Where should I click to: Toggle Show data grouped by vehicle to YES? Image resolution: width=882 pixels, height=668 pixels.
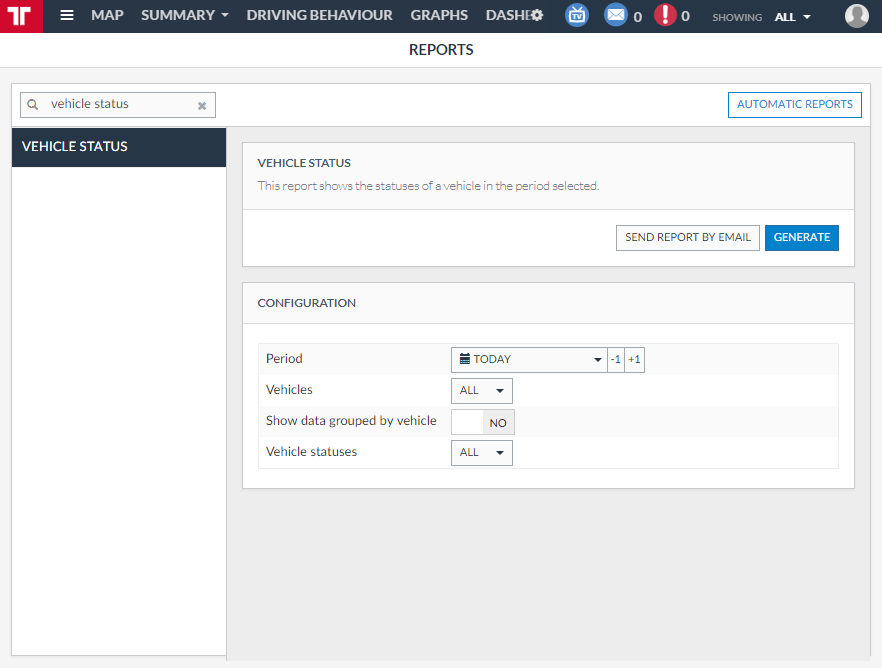click(x=482, y=421)
